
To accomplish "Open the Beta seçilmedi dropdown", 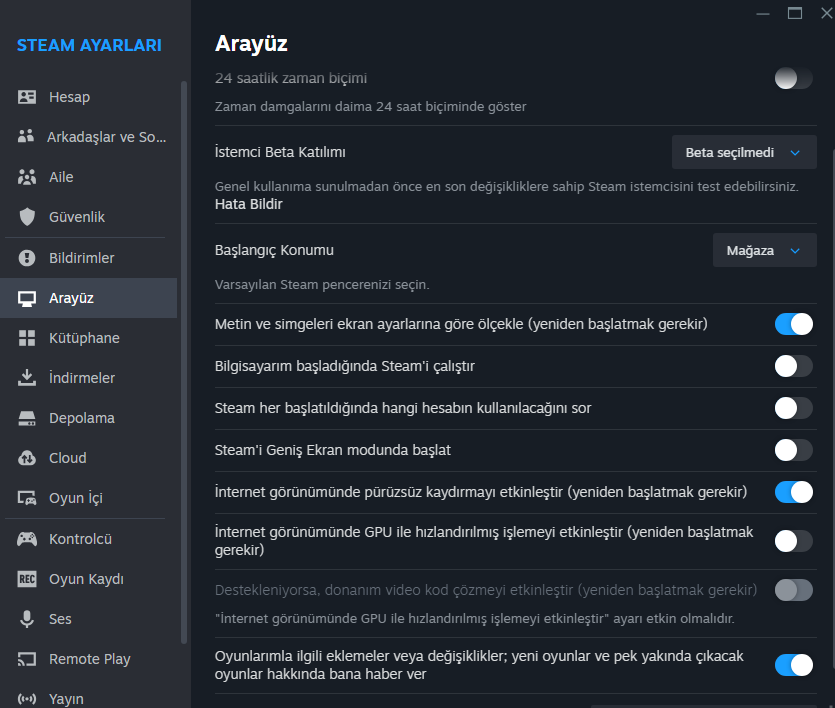I will pos(744,152).
